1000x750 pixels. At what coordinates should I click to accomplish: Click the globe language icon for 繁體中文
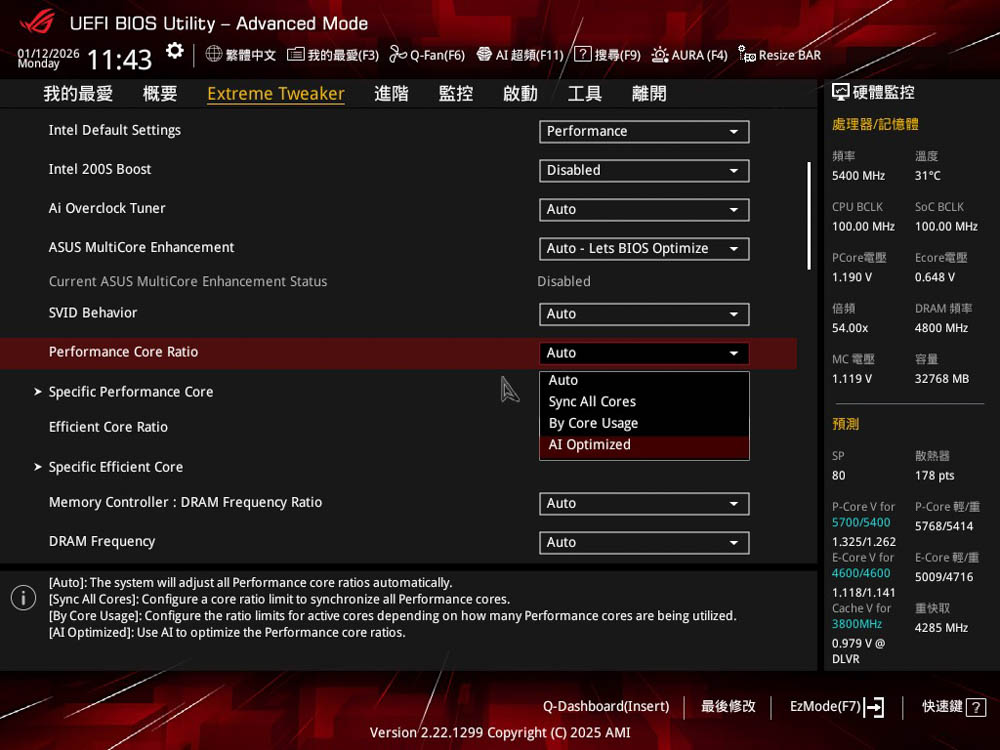[x=214, y=55]
